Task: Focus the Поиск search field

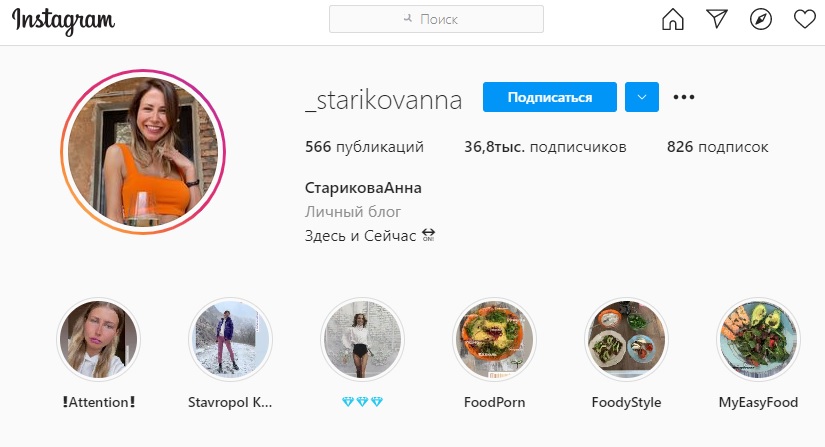Action: click(436, 19)
